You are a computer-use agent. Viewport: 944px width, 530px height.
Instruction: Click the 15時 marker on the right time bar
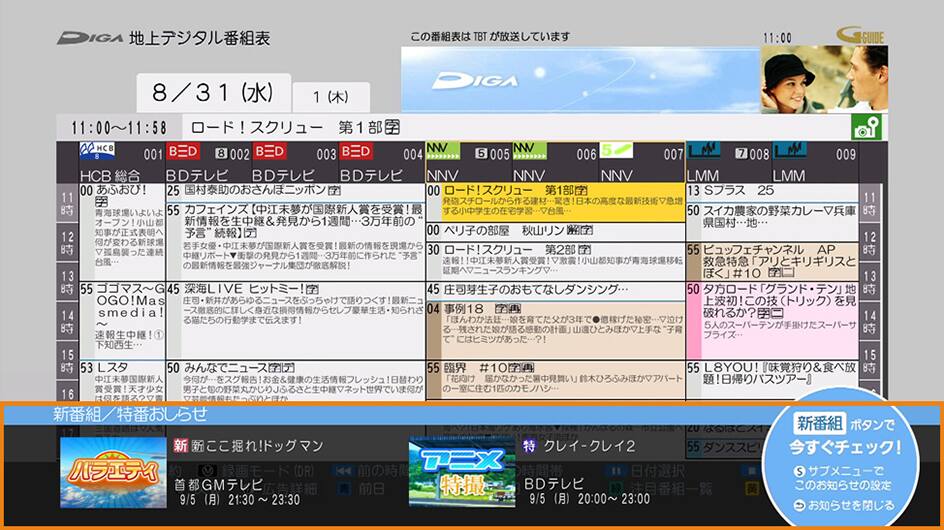click(869, 360)
